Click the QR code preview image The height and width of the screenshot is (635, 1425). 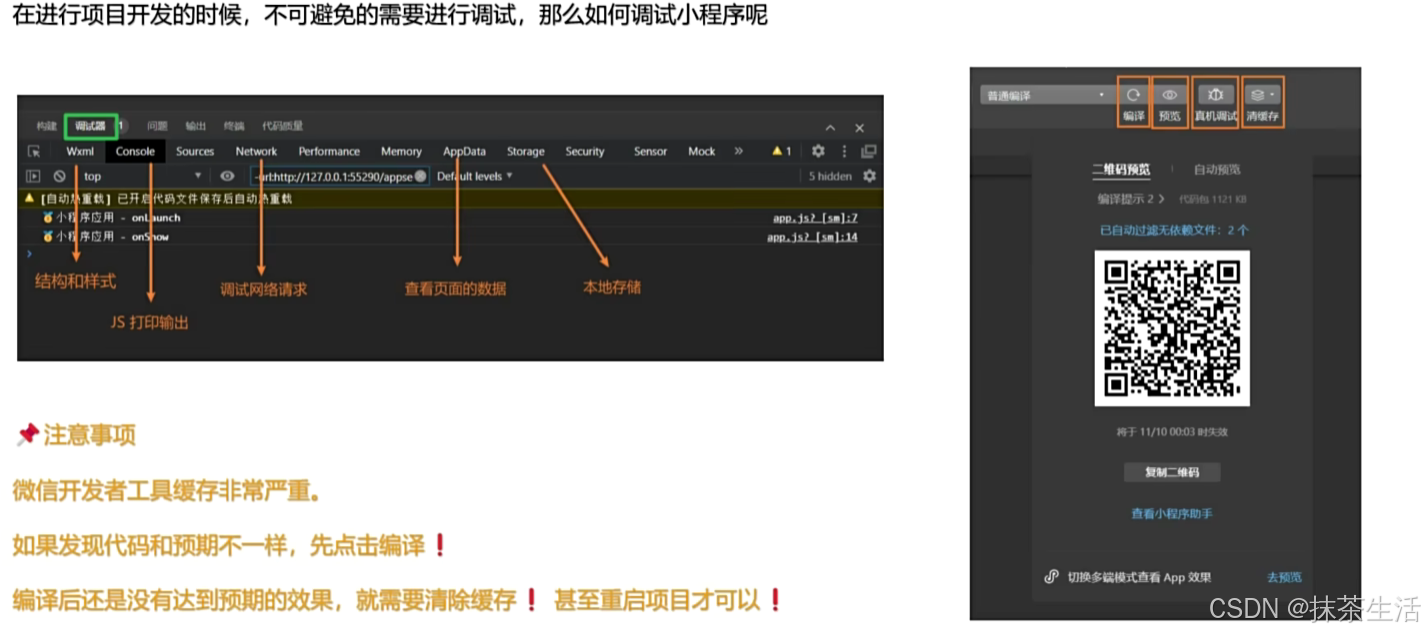point(1172,328)
